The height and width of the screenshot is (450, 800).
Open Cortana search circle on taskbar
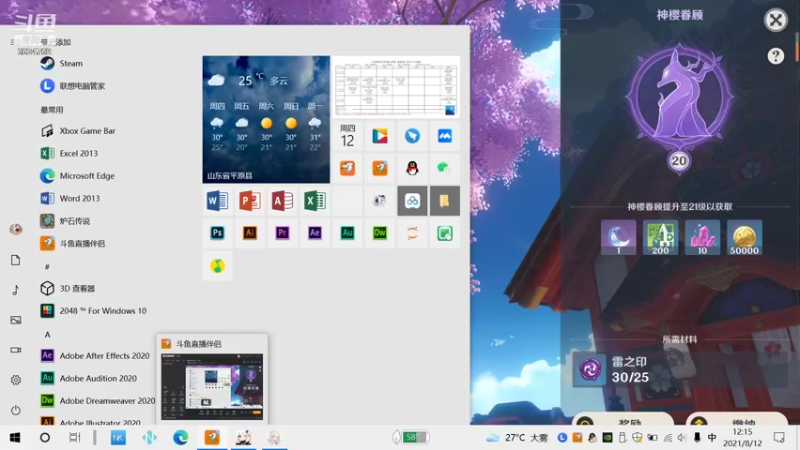(x=45, y=438)
